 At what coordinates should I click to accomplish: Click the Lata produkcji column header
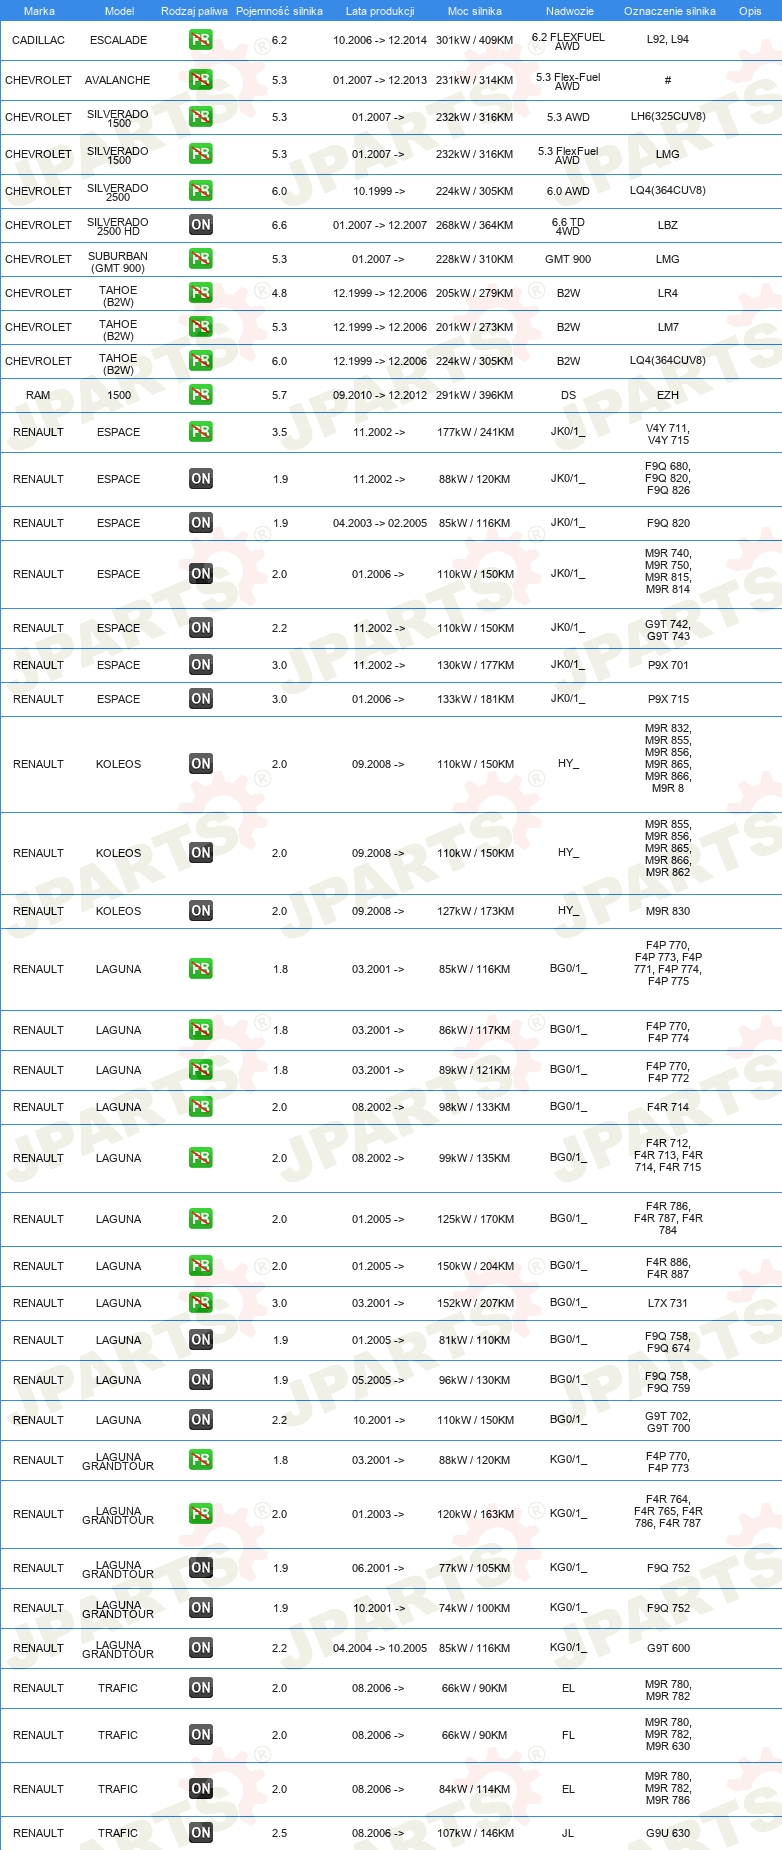pos(380,11)
